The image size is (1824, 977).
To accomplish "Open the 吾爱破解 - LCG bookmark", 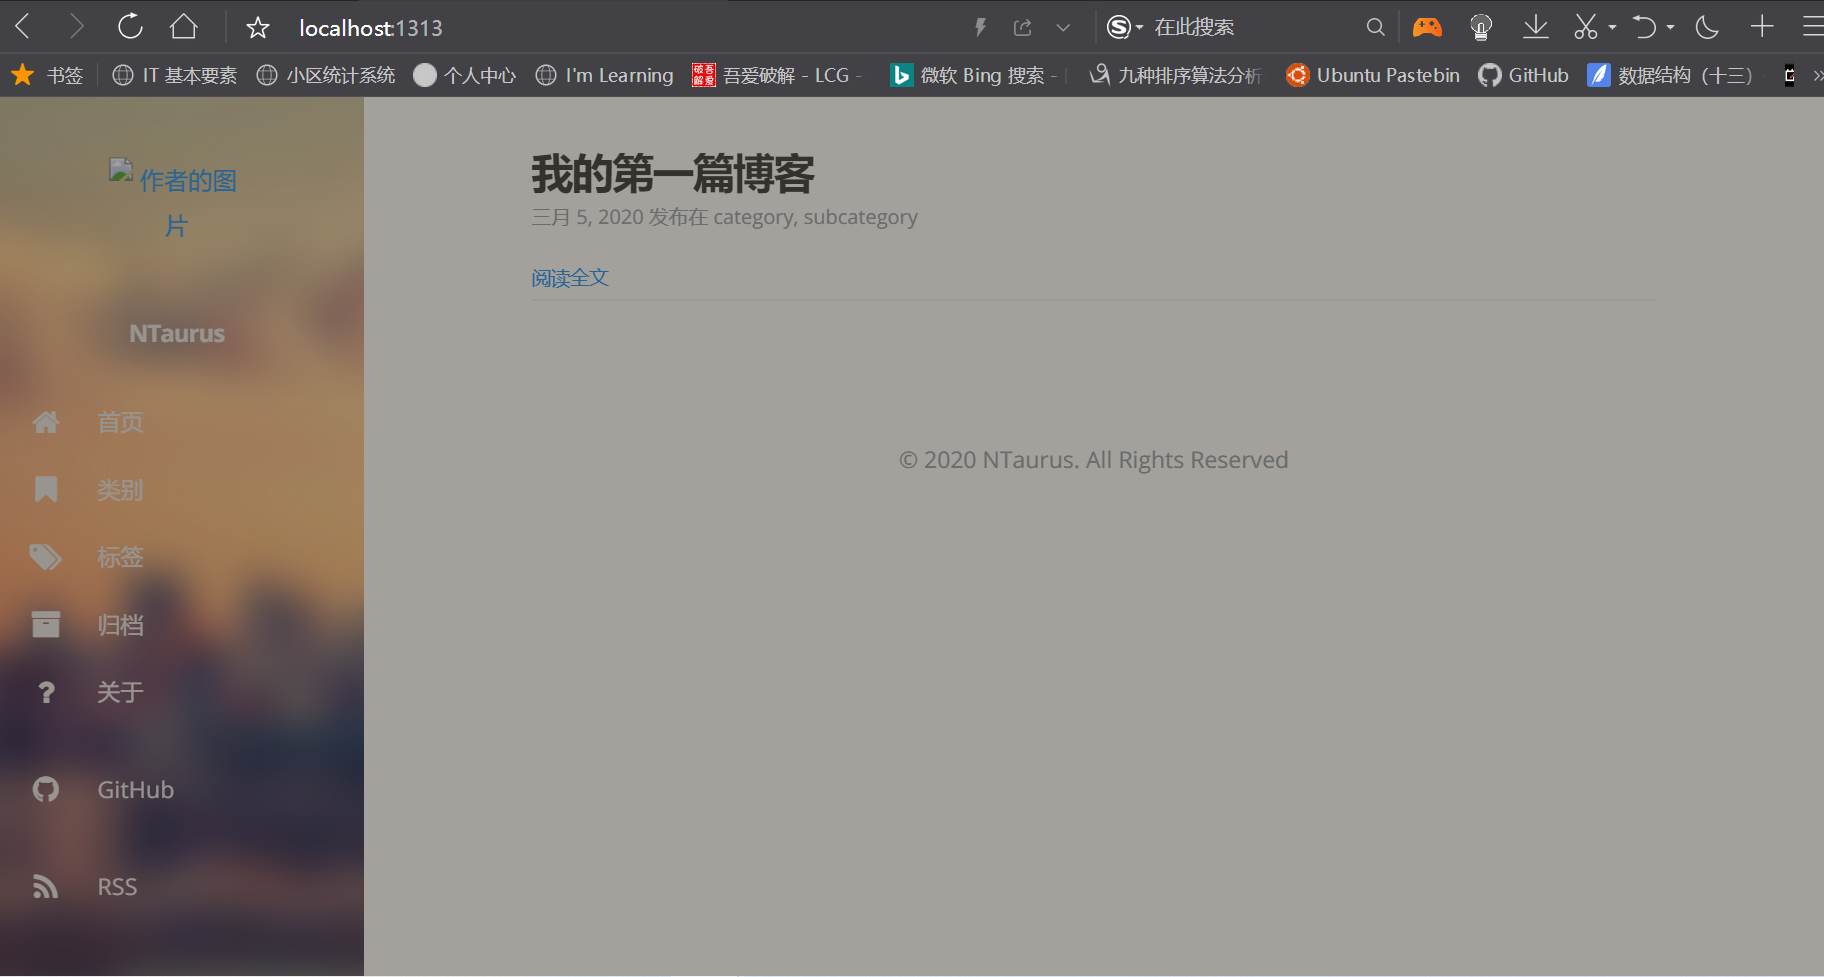I will tap(778, 75).
